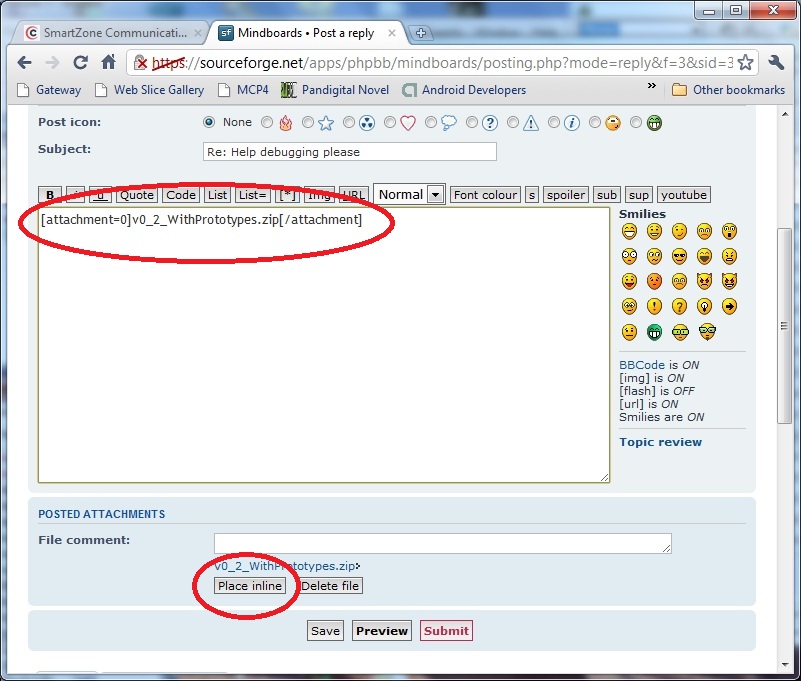Click the Submit button
801x681 pixels.
tap(445, 631)
